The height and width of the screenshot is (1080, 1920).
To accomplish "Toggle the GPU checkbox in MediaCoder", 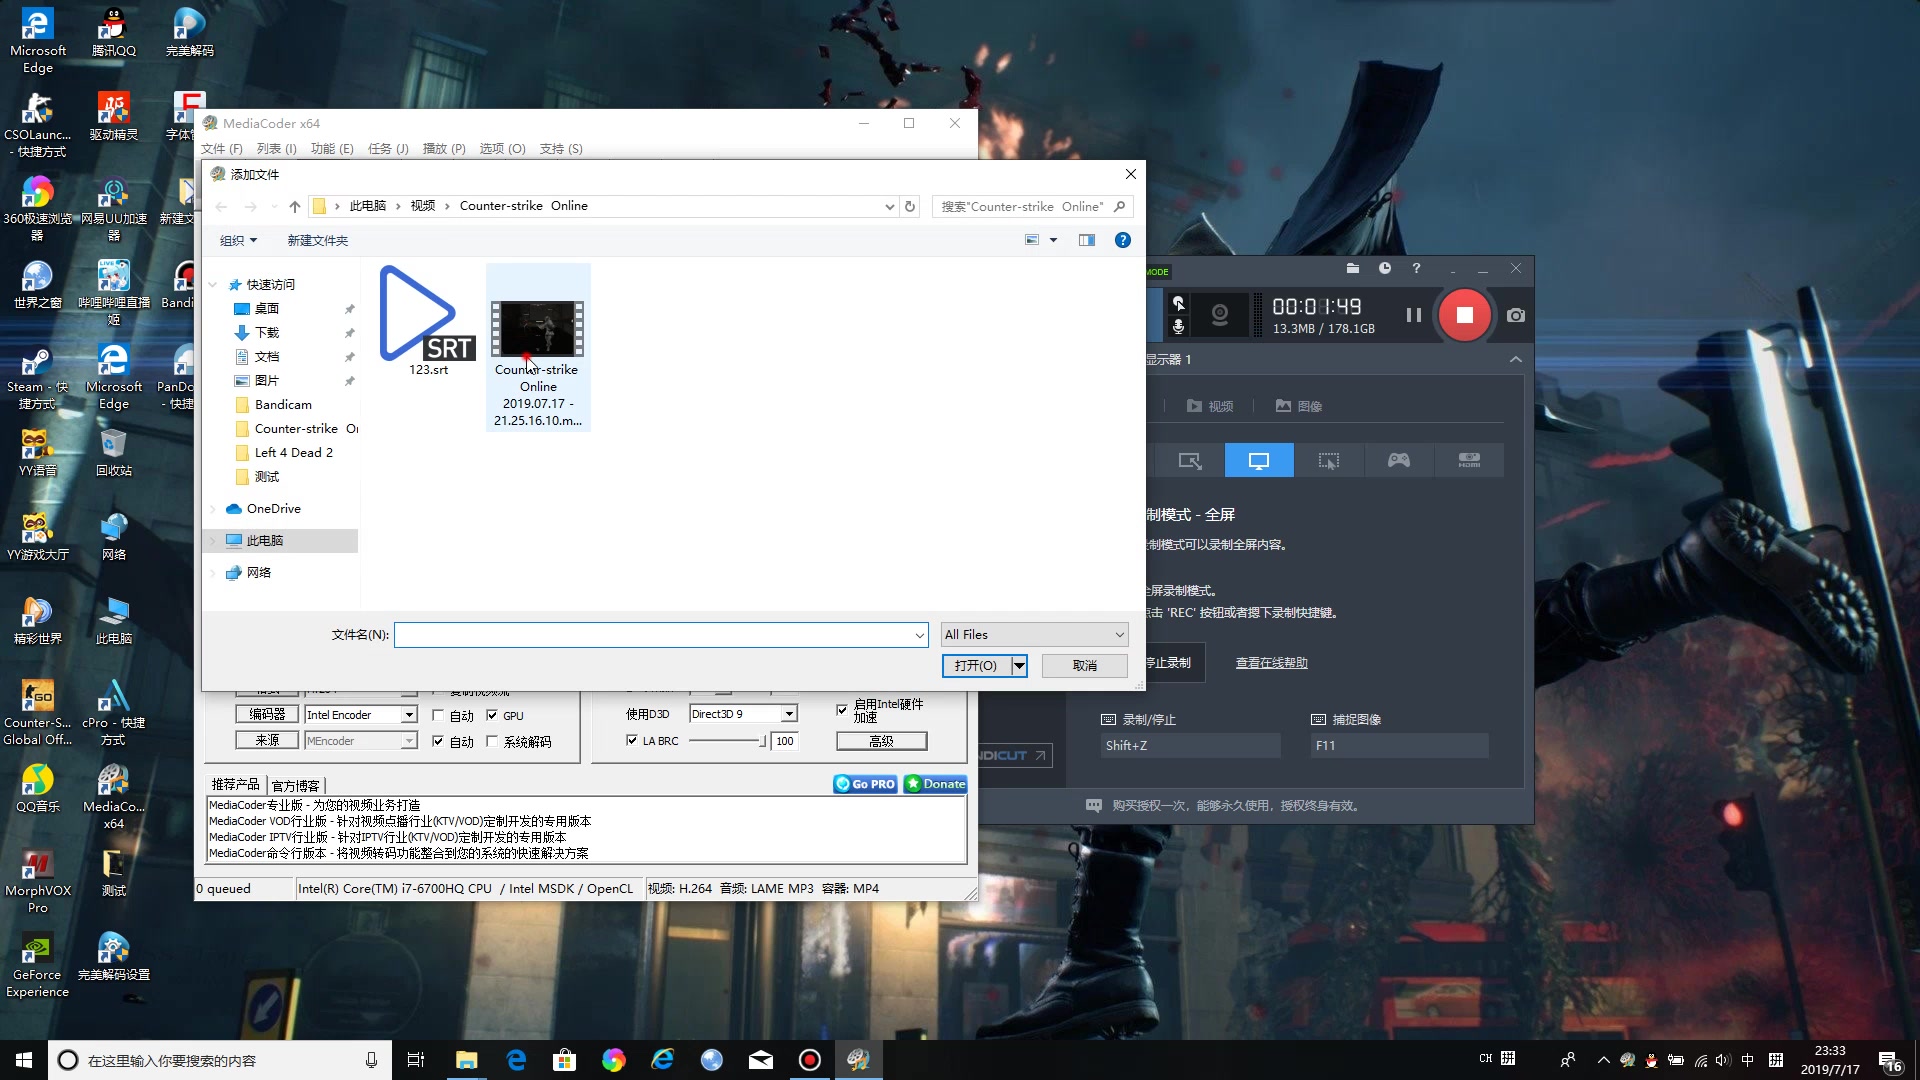I will [x=492, y=715].
